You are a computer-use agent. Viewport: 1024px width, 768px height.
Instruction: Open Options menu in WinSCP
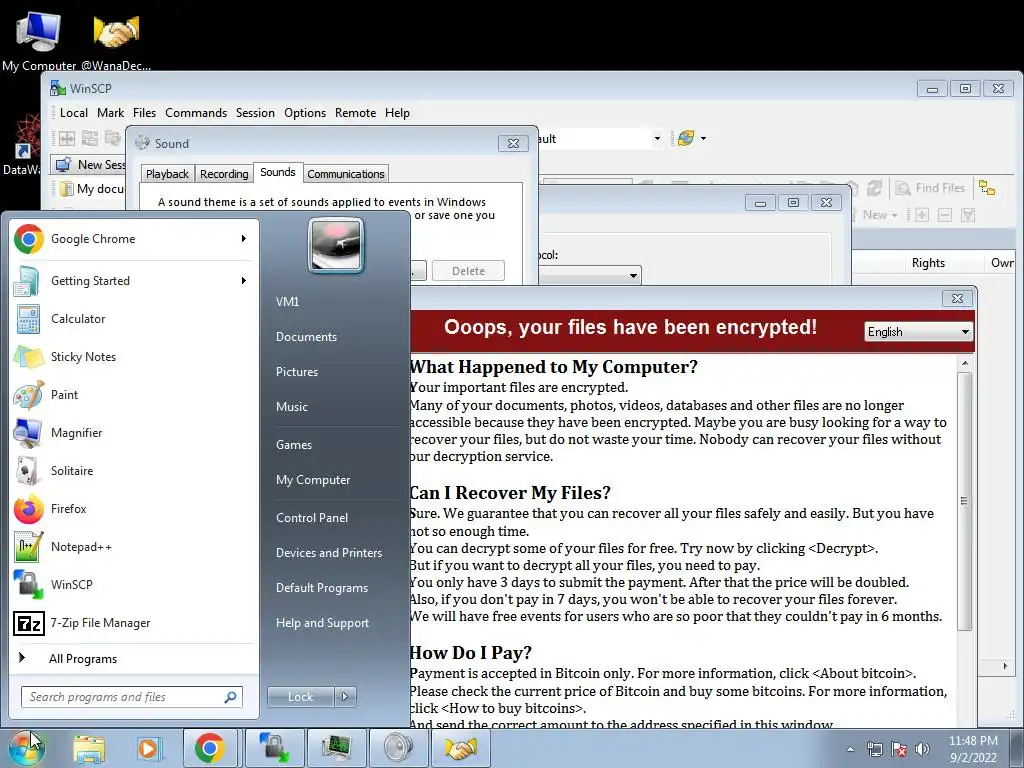click(x=305, y=113)
